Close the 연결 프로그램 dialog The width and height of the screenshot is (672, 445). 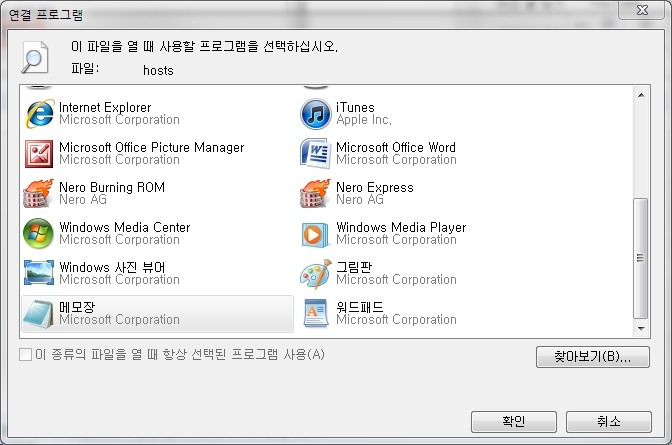(x=642, y=10)
